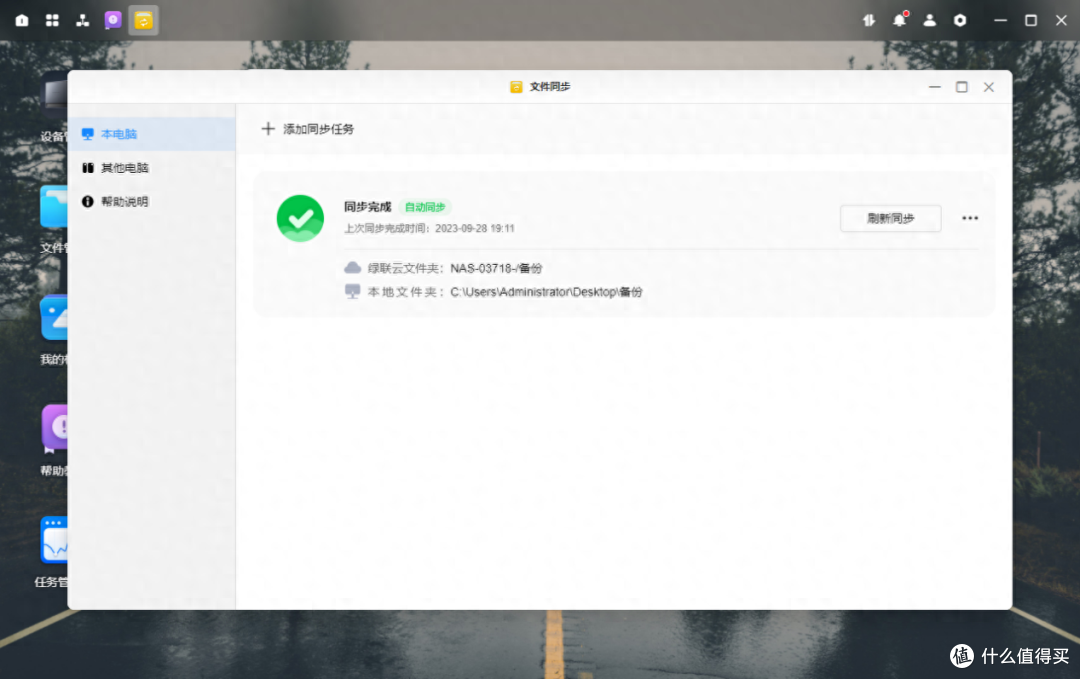Click the local path C:\Users\Administrator\Desktop\备份

pyautogui.click(x=546, y=291)
